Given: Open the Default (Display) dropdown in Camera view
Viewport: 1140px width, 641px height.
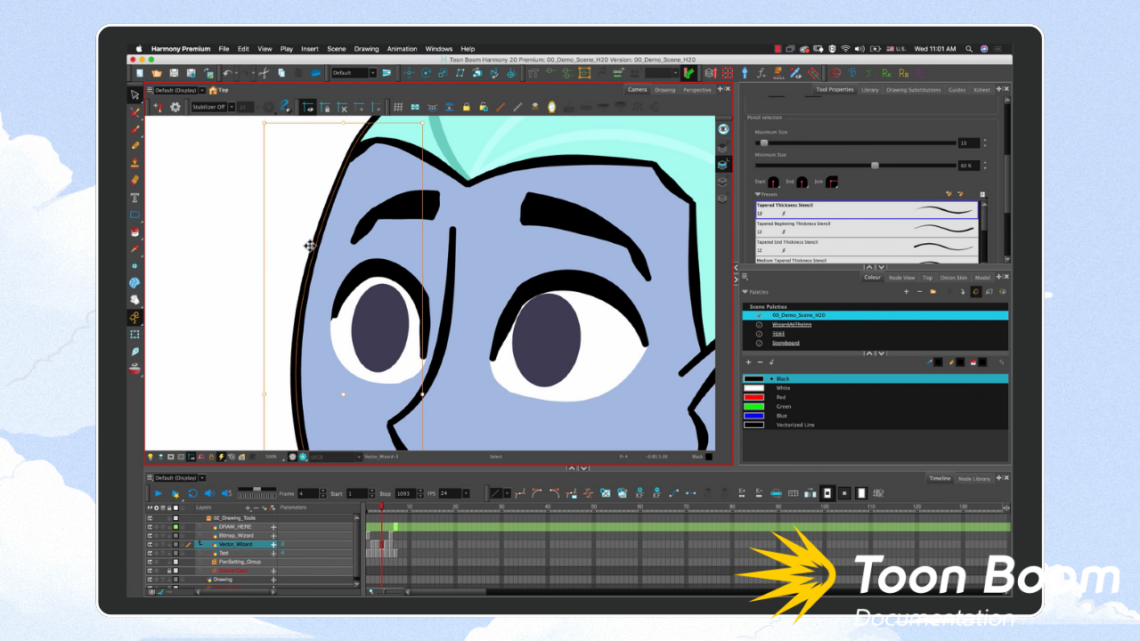Looking at the screenshot, I should coord(202,91).
